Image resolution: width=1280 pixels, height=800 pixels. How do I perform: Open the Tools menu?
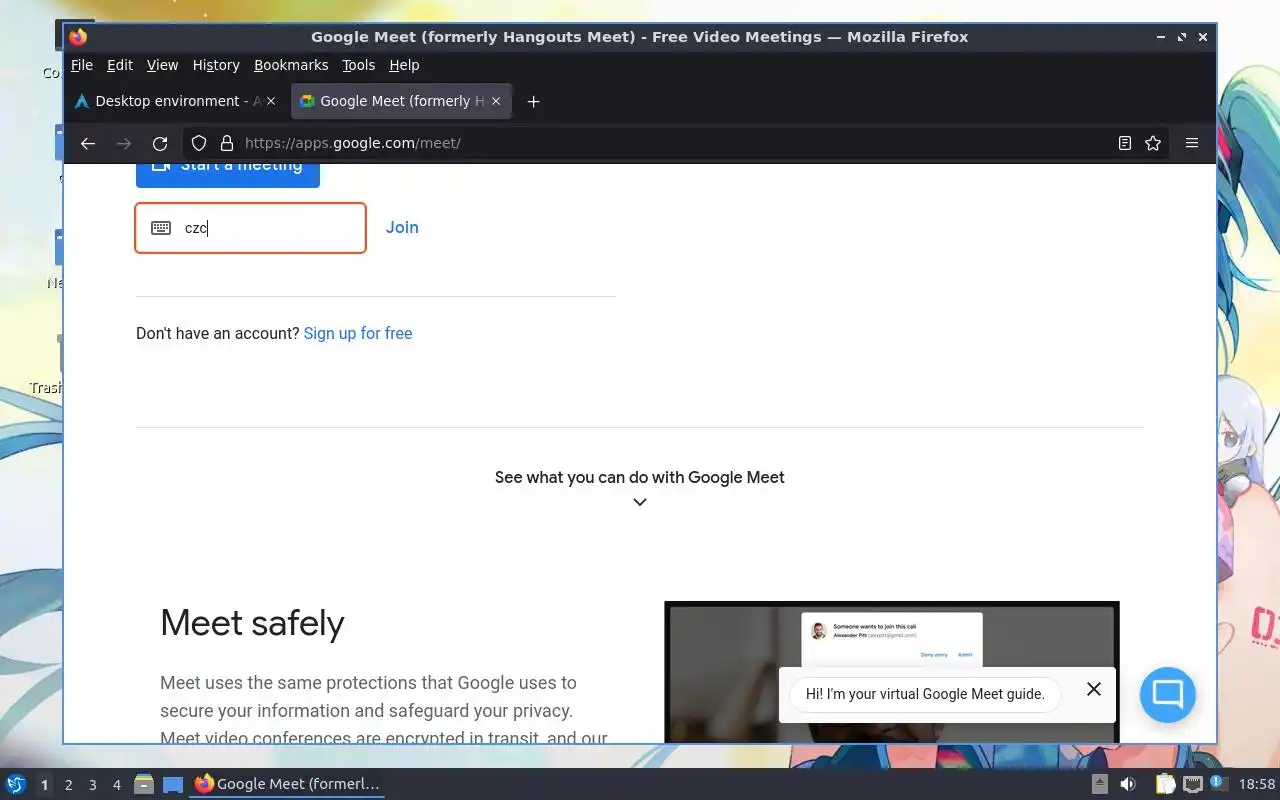click(358, 65)
